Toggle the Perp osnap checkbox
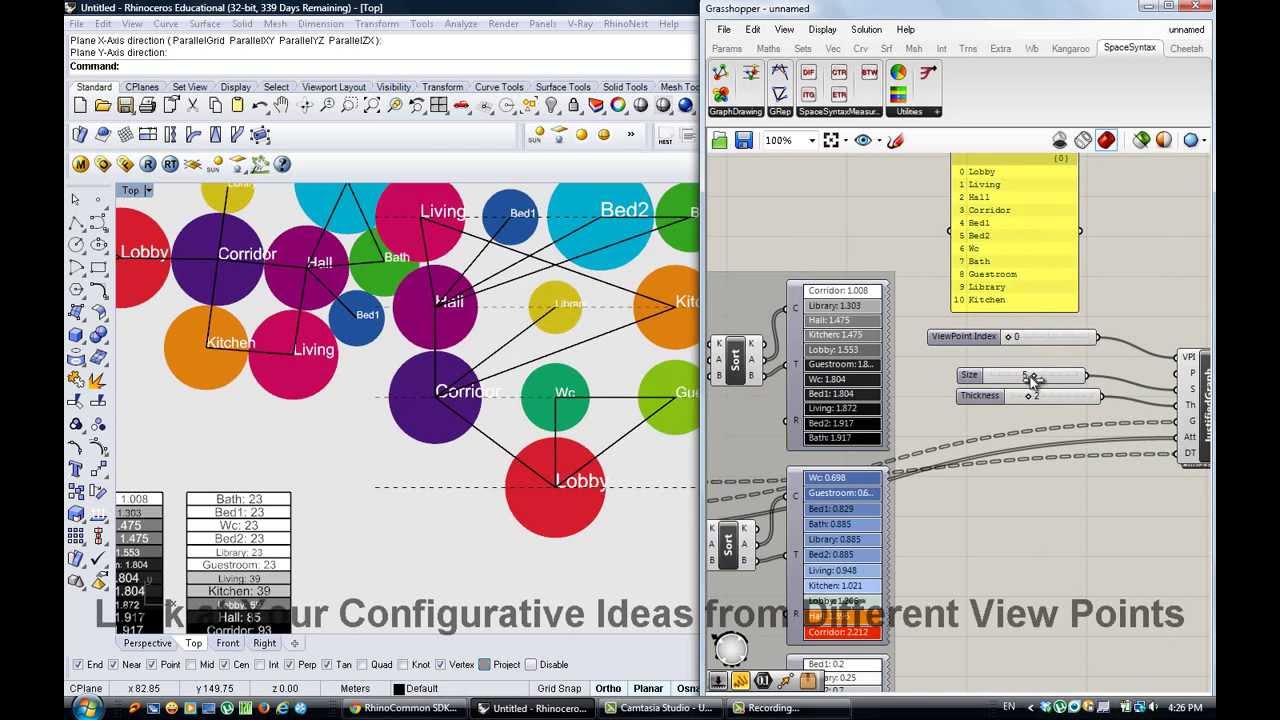 (x=289, y=664)
